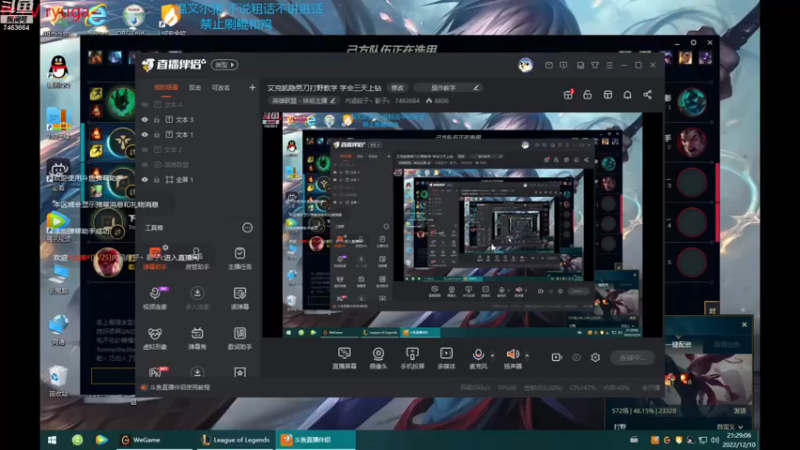Share the live room via share icon
Screen dimensions: 800x450
[647, 95]
